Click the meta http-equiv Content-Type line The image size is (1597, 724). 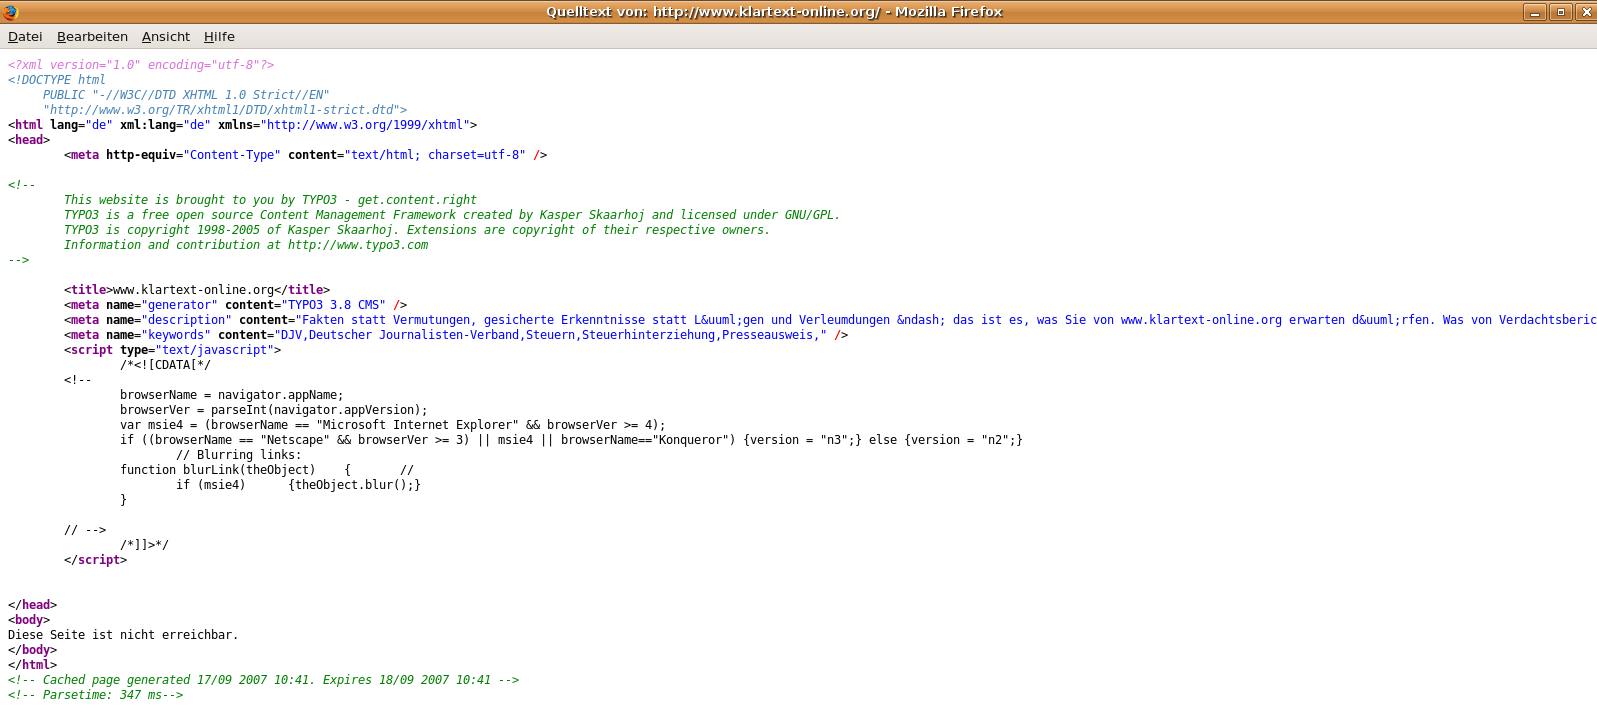click(x=306, y=155)
